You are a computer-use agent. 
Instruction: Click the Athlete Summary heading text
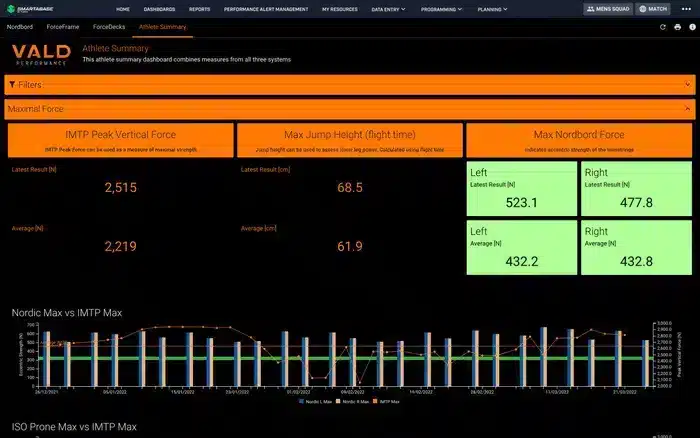click(115, 48)
